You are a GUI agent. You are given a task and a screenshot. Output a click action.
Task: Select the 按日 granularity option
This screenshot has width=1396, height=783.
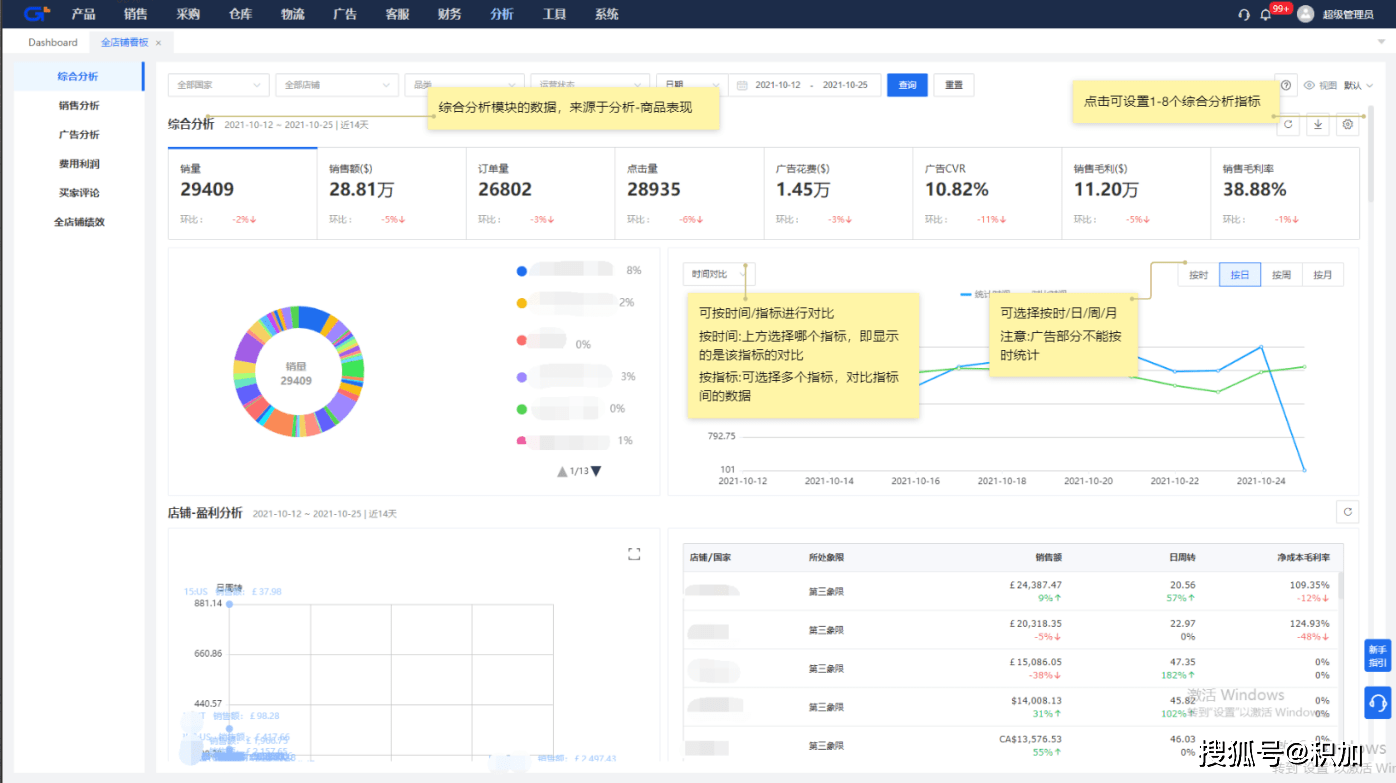tap(1240, 275)
